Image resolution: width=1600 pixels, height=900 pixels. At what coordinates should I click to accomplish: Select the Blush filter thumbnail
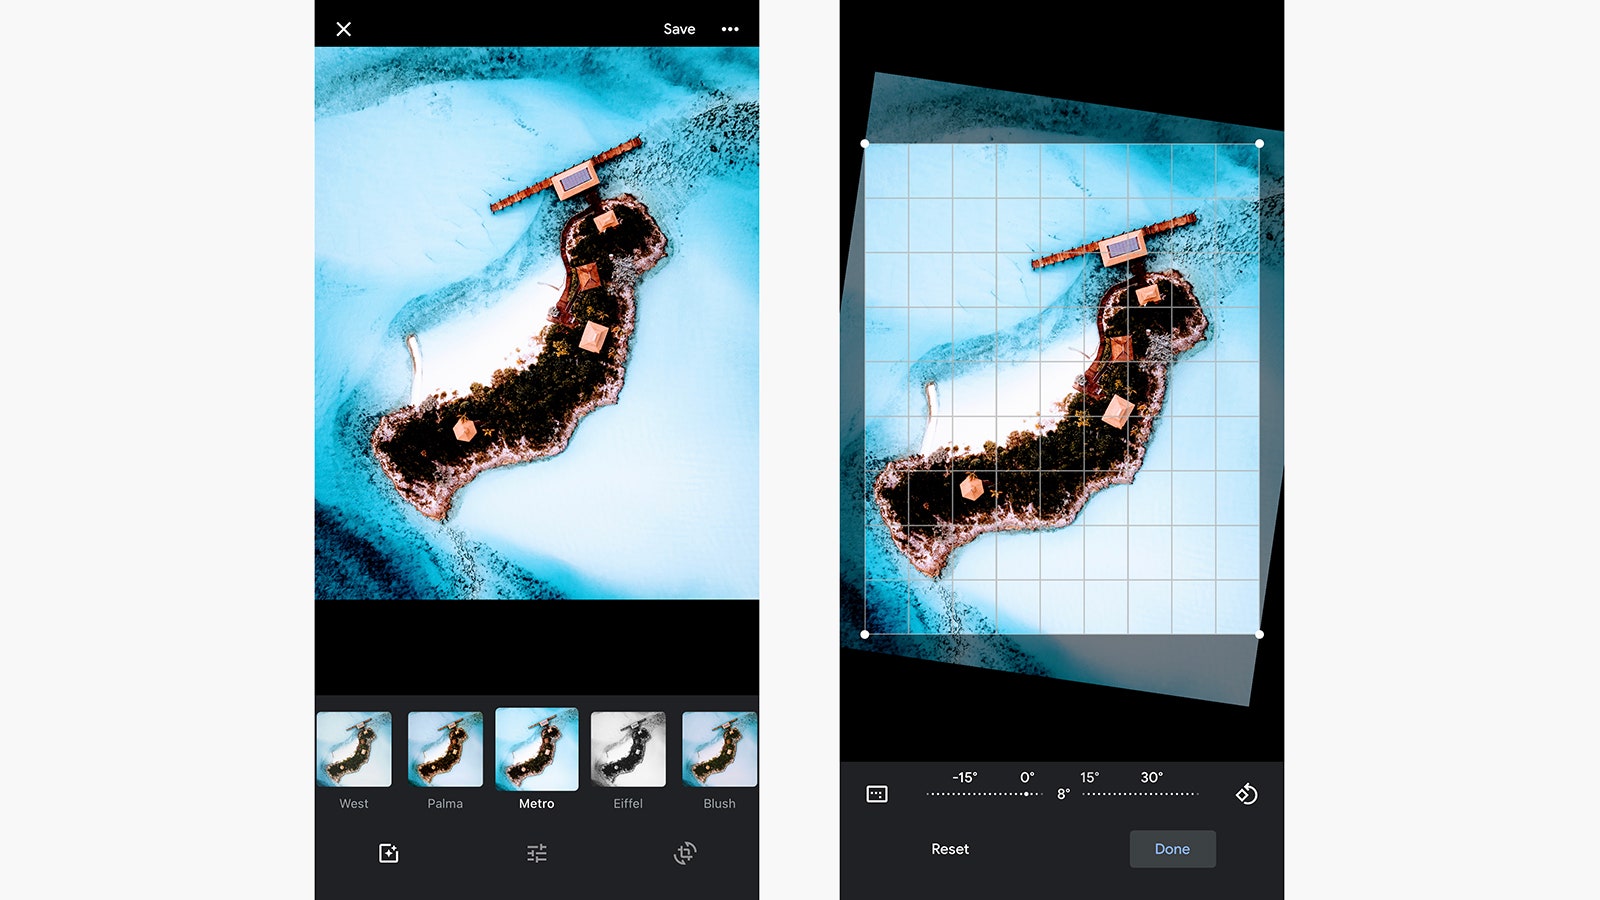(719, 749)
